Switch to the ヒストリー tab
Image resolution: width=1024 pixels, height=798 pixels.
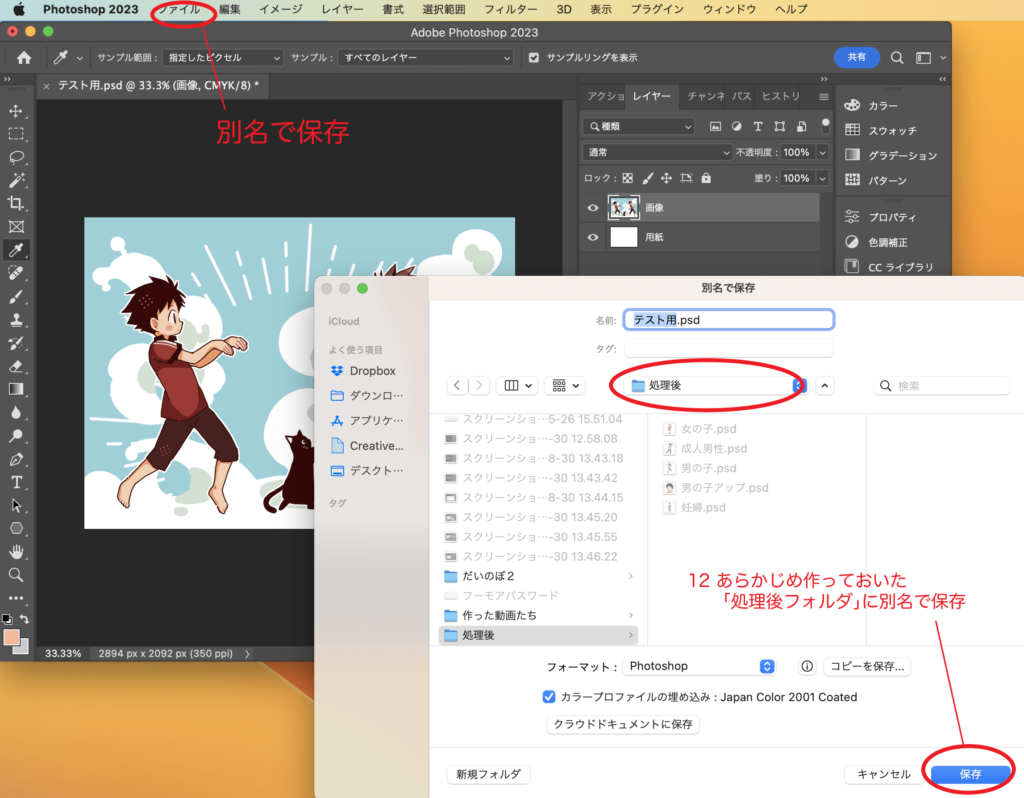pos(780,96)
